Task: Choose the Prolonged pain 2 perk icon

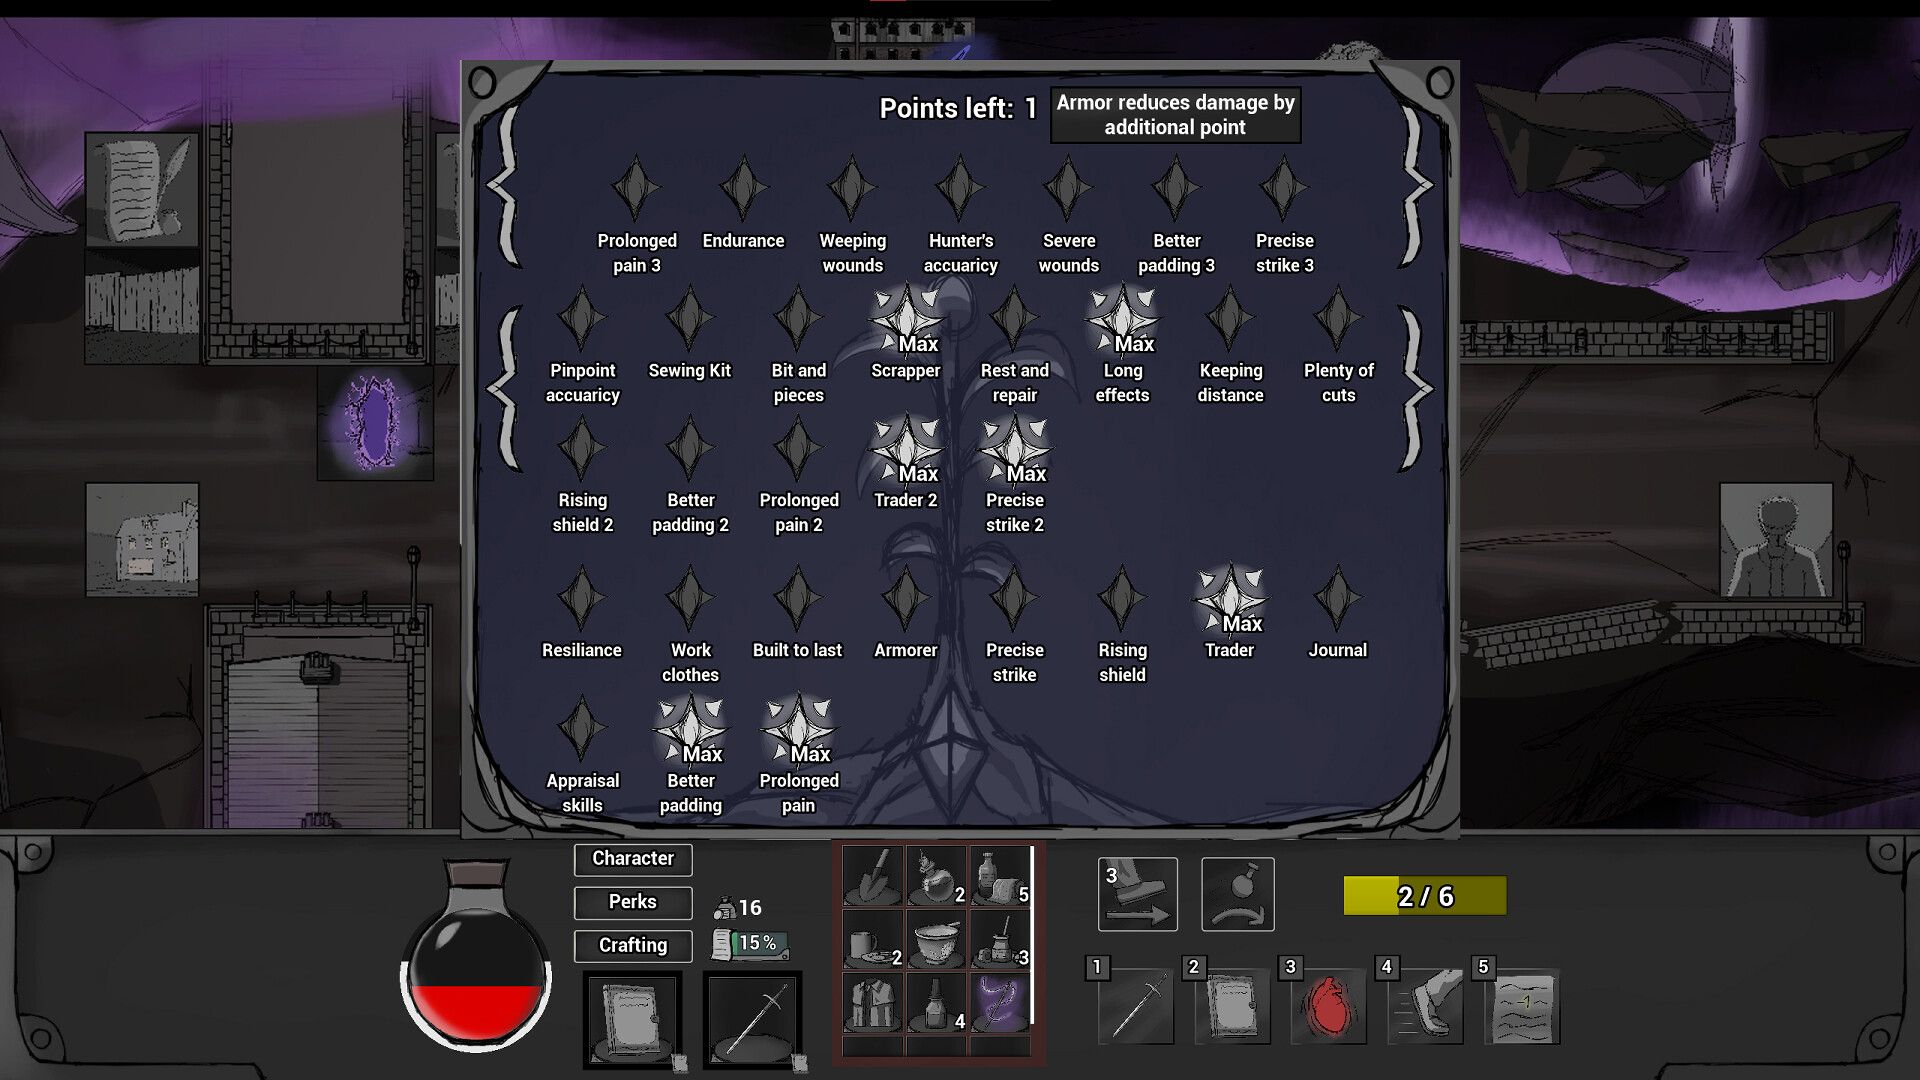Action: click(798, 448)
